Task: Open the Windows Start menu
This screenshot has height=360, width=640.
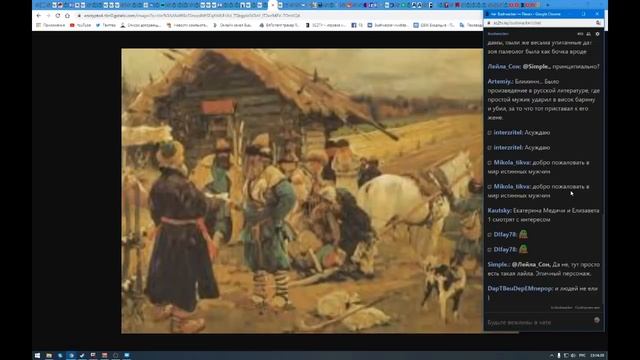Action: click(38, 356)
